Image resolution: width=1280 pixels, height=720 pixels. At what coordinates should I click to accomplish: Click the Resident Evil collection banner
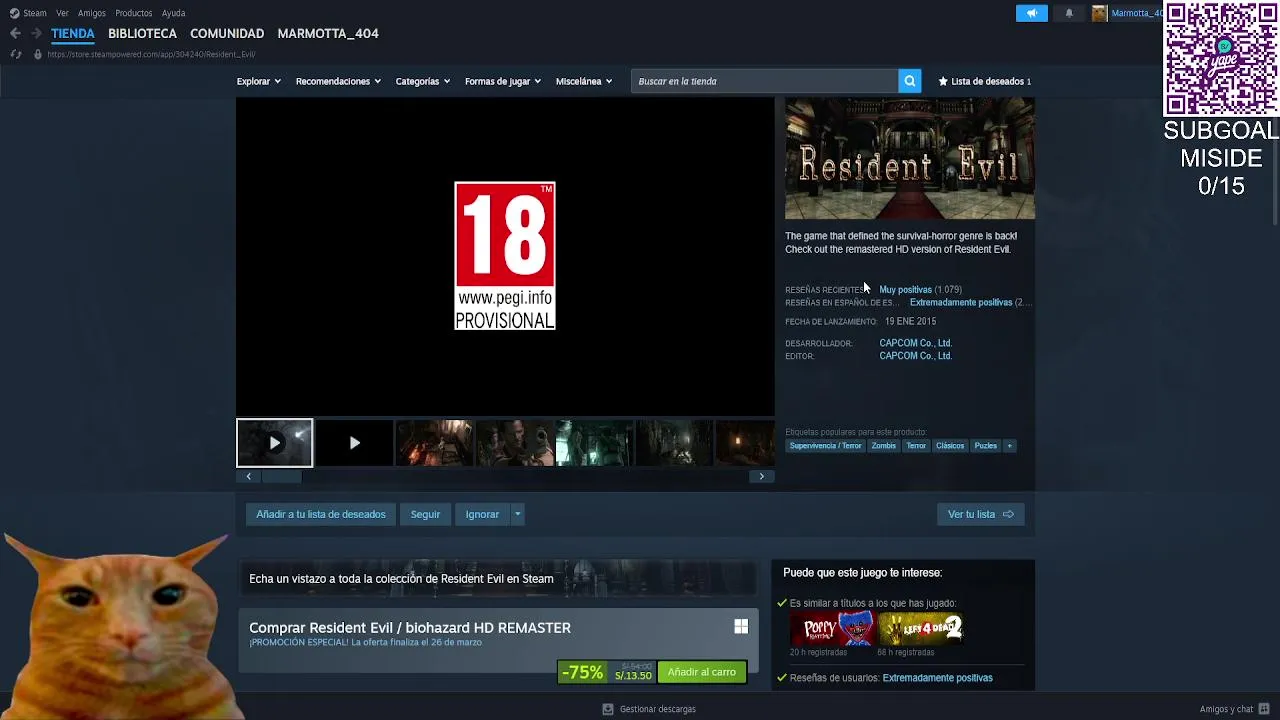pos(498,578)
